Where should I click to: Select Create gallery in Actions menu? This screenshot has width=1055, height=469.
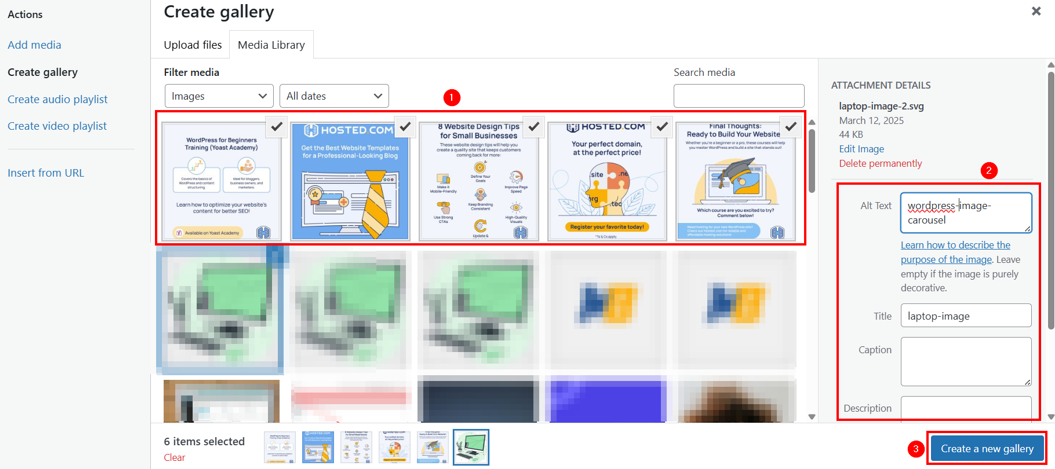42,72
